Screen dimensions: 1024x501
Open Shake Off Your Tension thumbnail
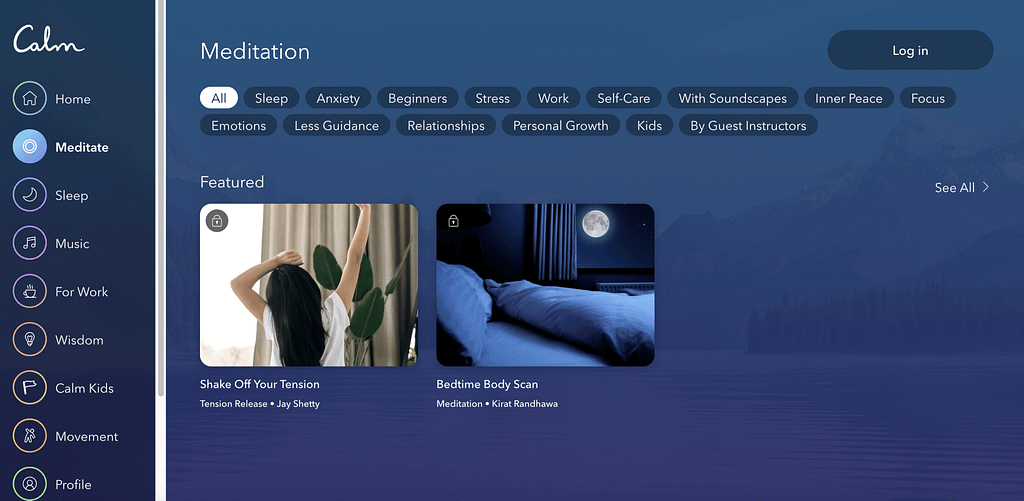(309, 285)
